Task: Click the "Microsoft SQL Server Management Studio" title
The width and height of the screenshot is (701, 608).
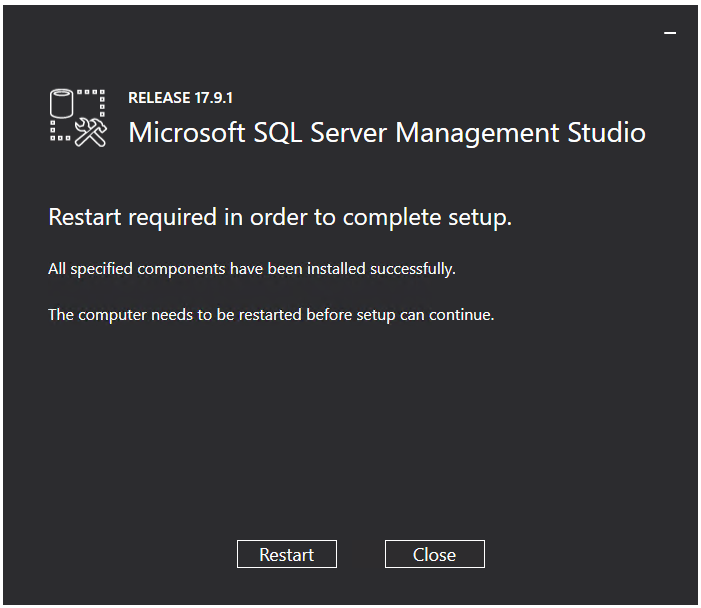Action: coord(387,132)
